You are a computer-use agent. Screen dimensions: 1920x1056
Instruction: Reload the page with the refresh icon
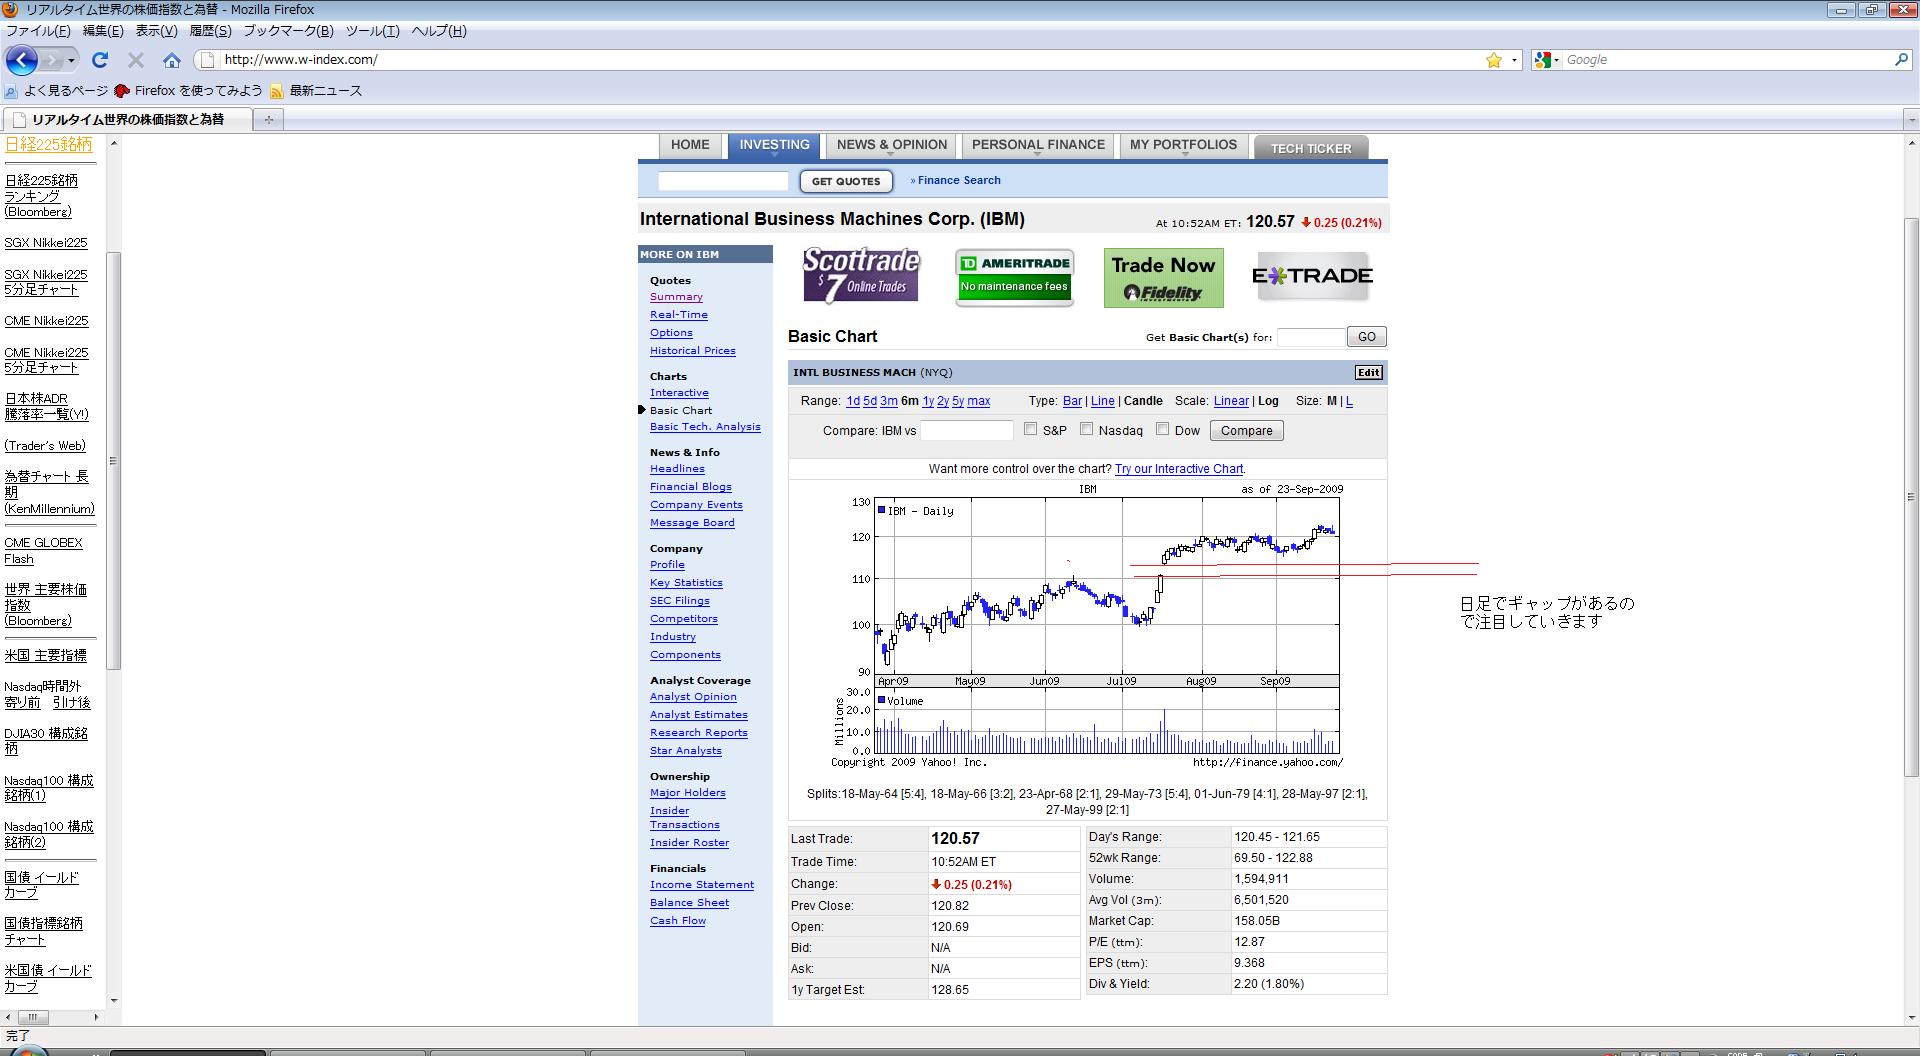pos(100,60)
